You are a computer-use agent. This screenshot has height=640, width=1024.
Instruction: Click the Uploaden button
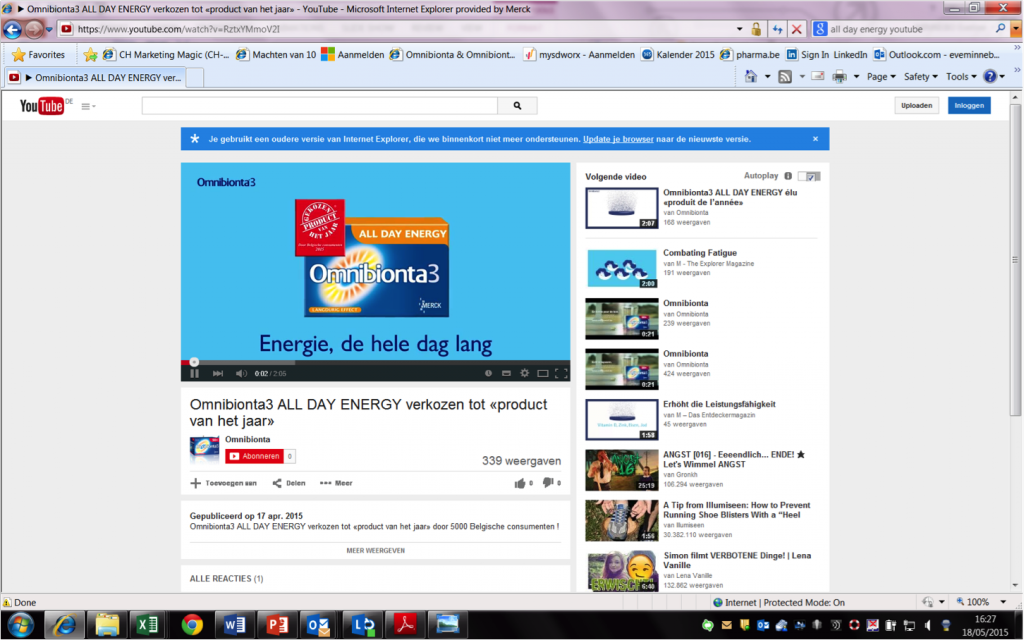[916, 105]
